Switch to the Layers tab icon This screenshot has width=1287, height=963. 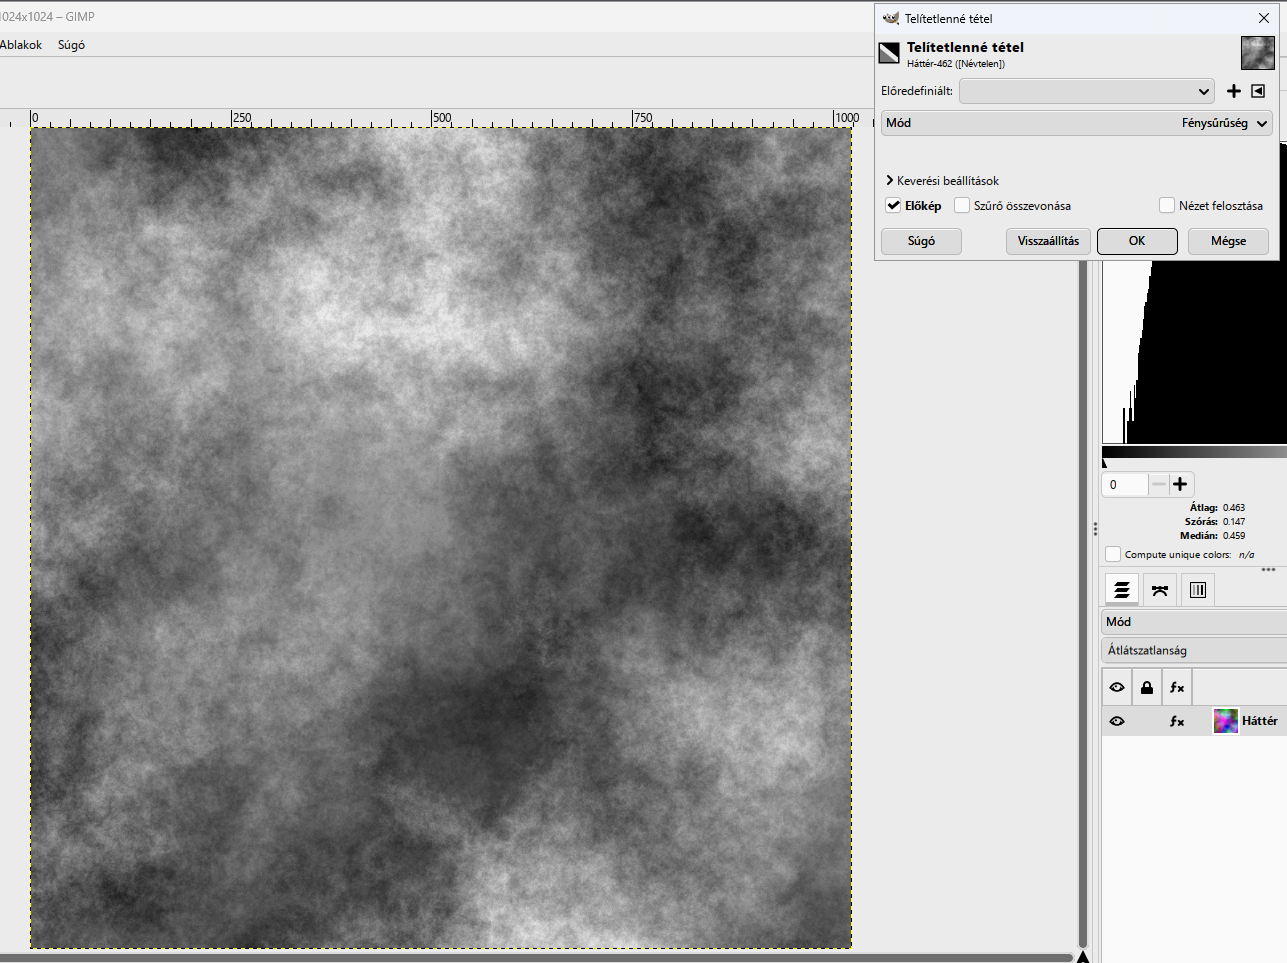[1122, 590]
